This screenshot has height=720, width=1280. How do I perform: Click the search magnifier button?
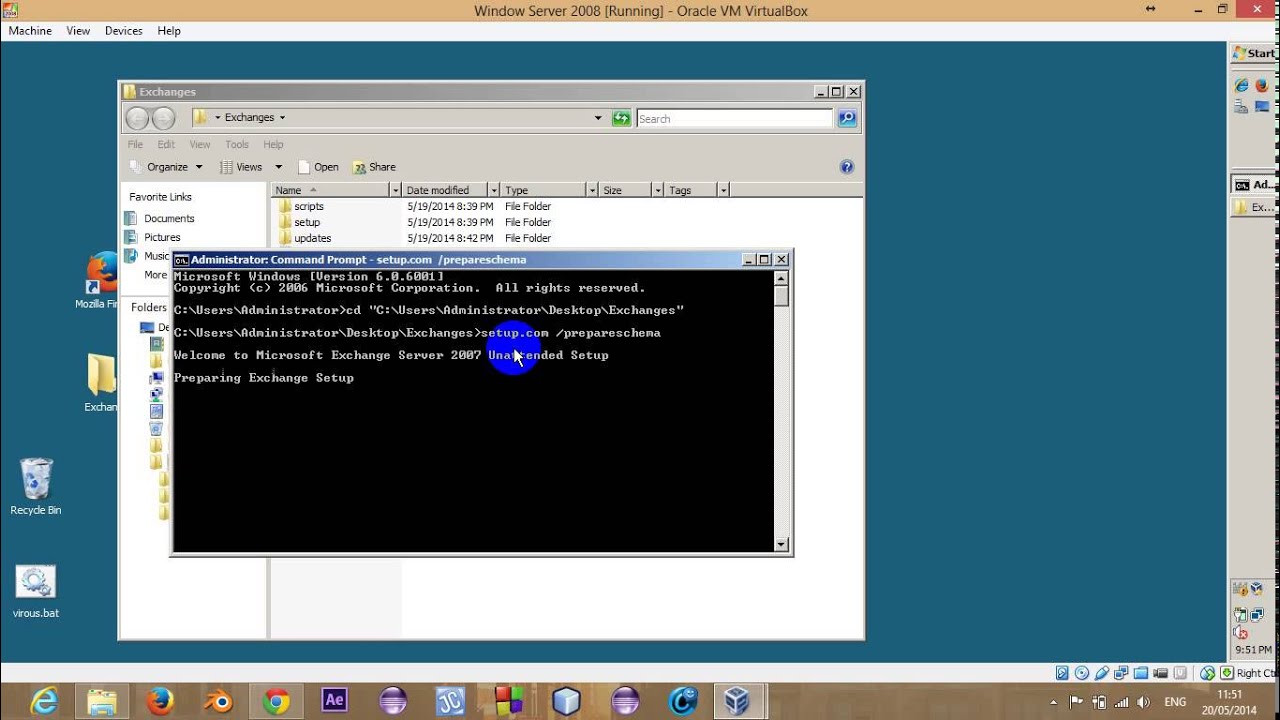[847, 118]
